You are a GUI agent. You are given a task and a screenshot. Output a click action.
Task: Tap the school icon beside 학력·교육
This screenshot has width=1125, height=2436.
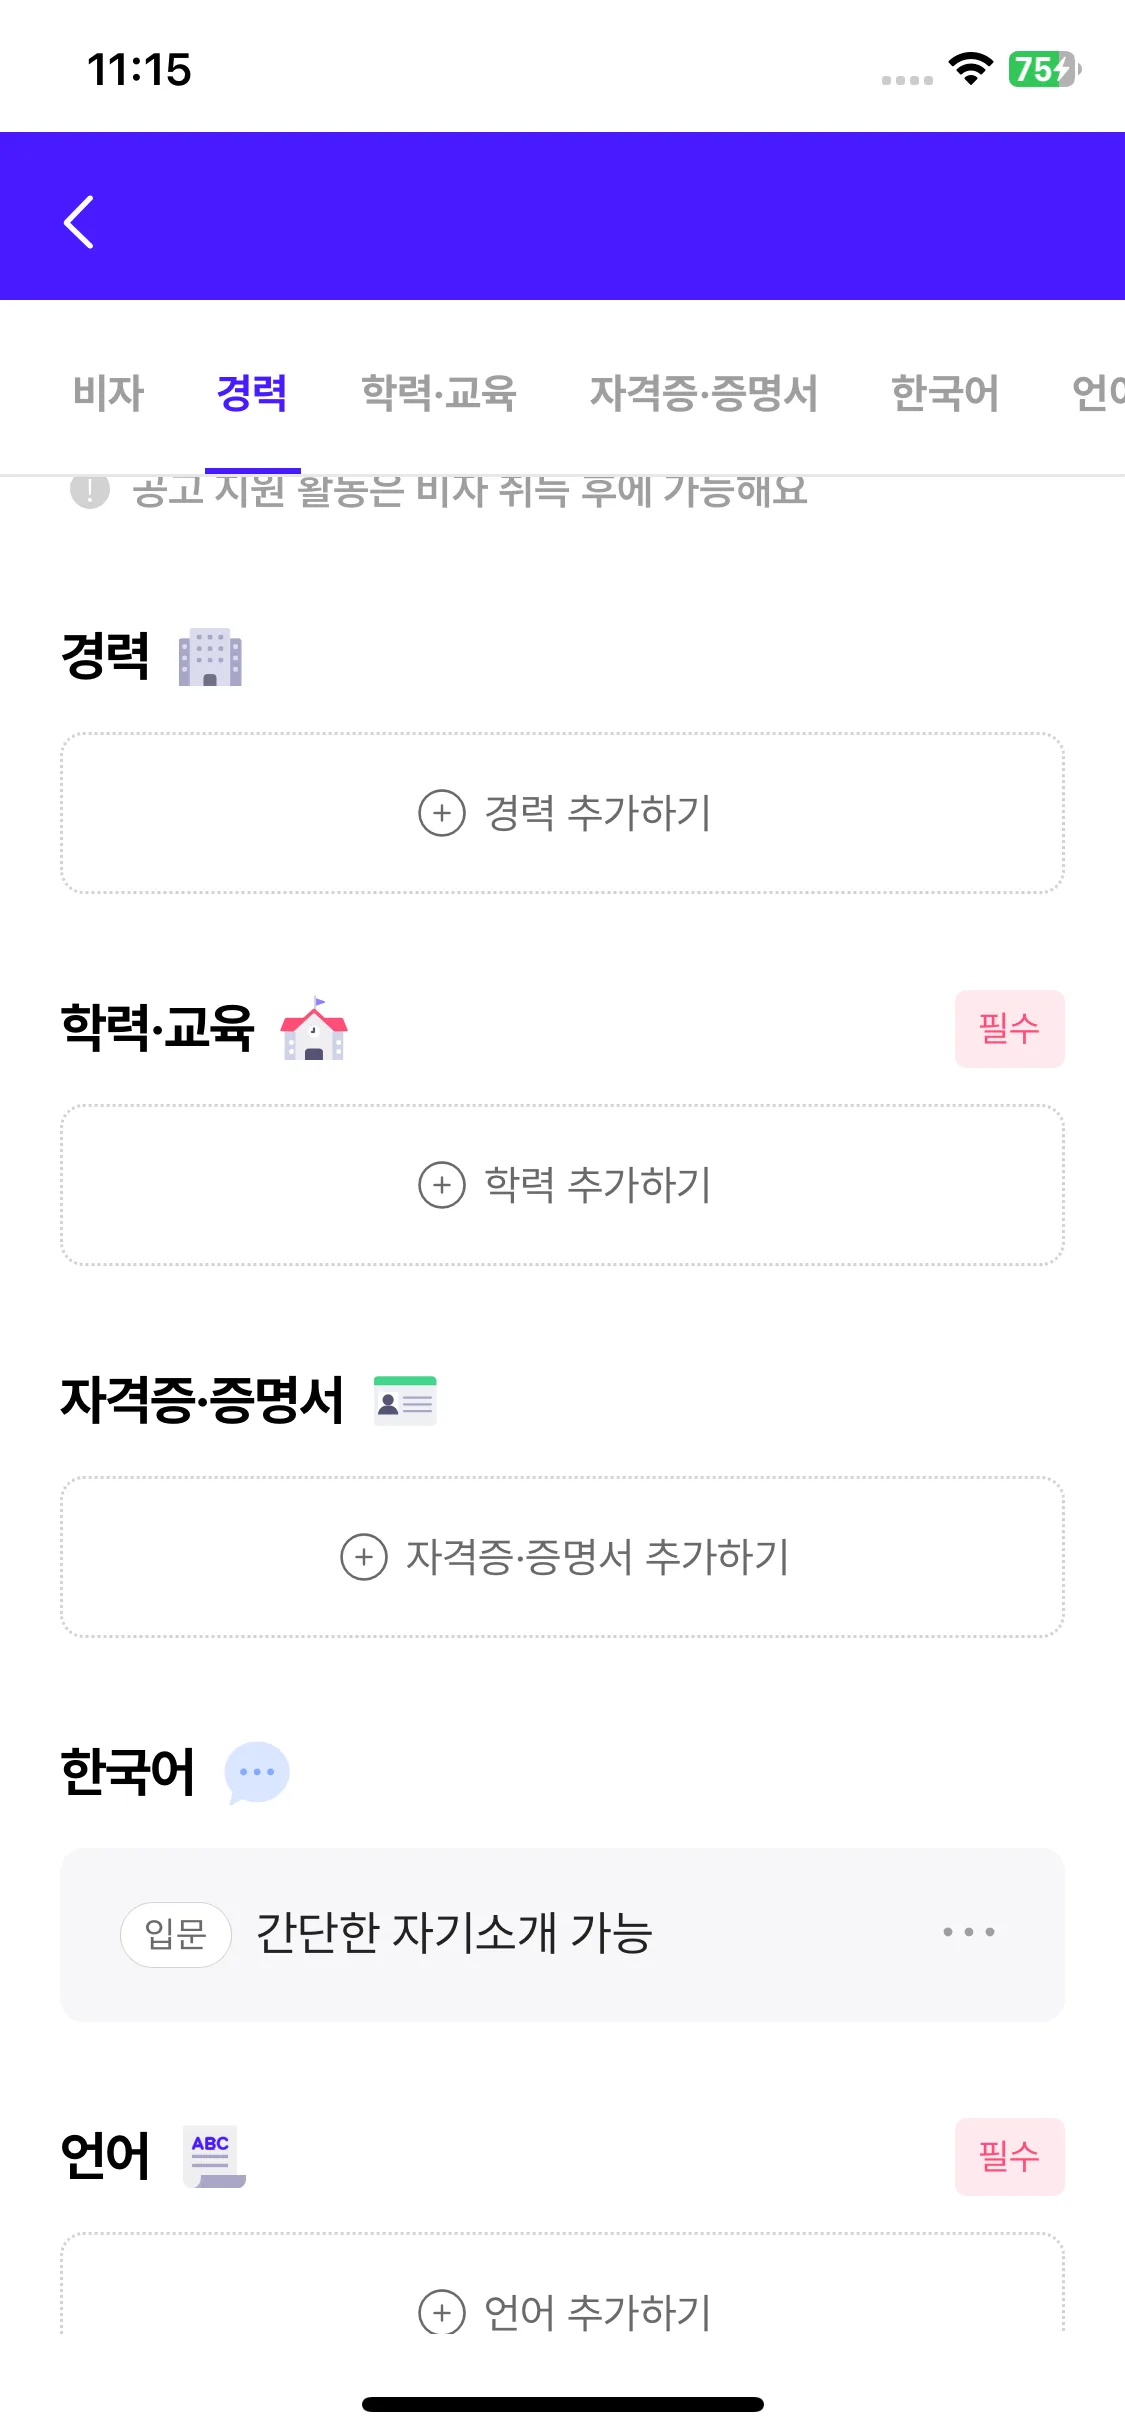[x=314, y=1028]
